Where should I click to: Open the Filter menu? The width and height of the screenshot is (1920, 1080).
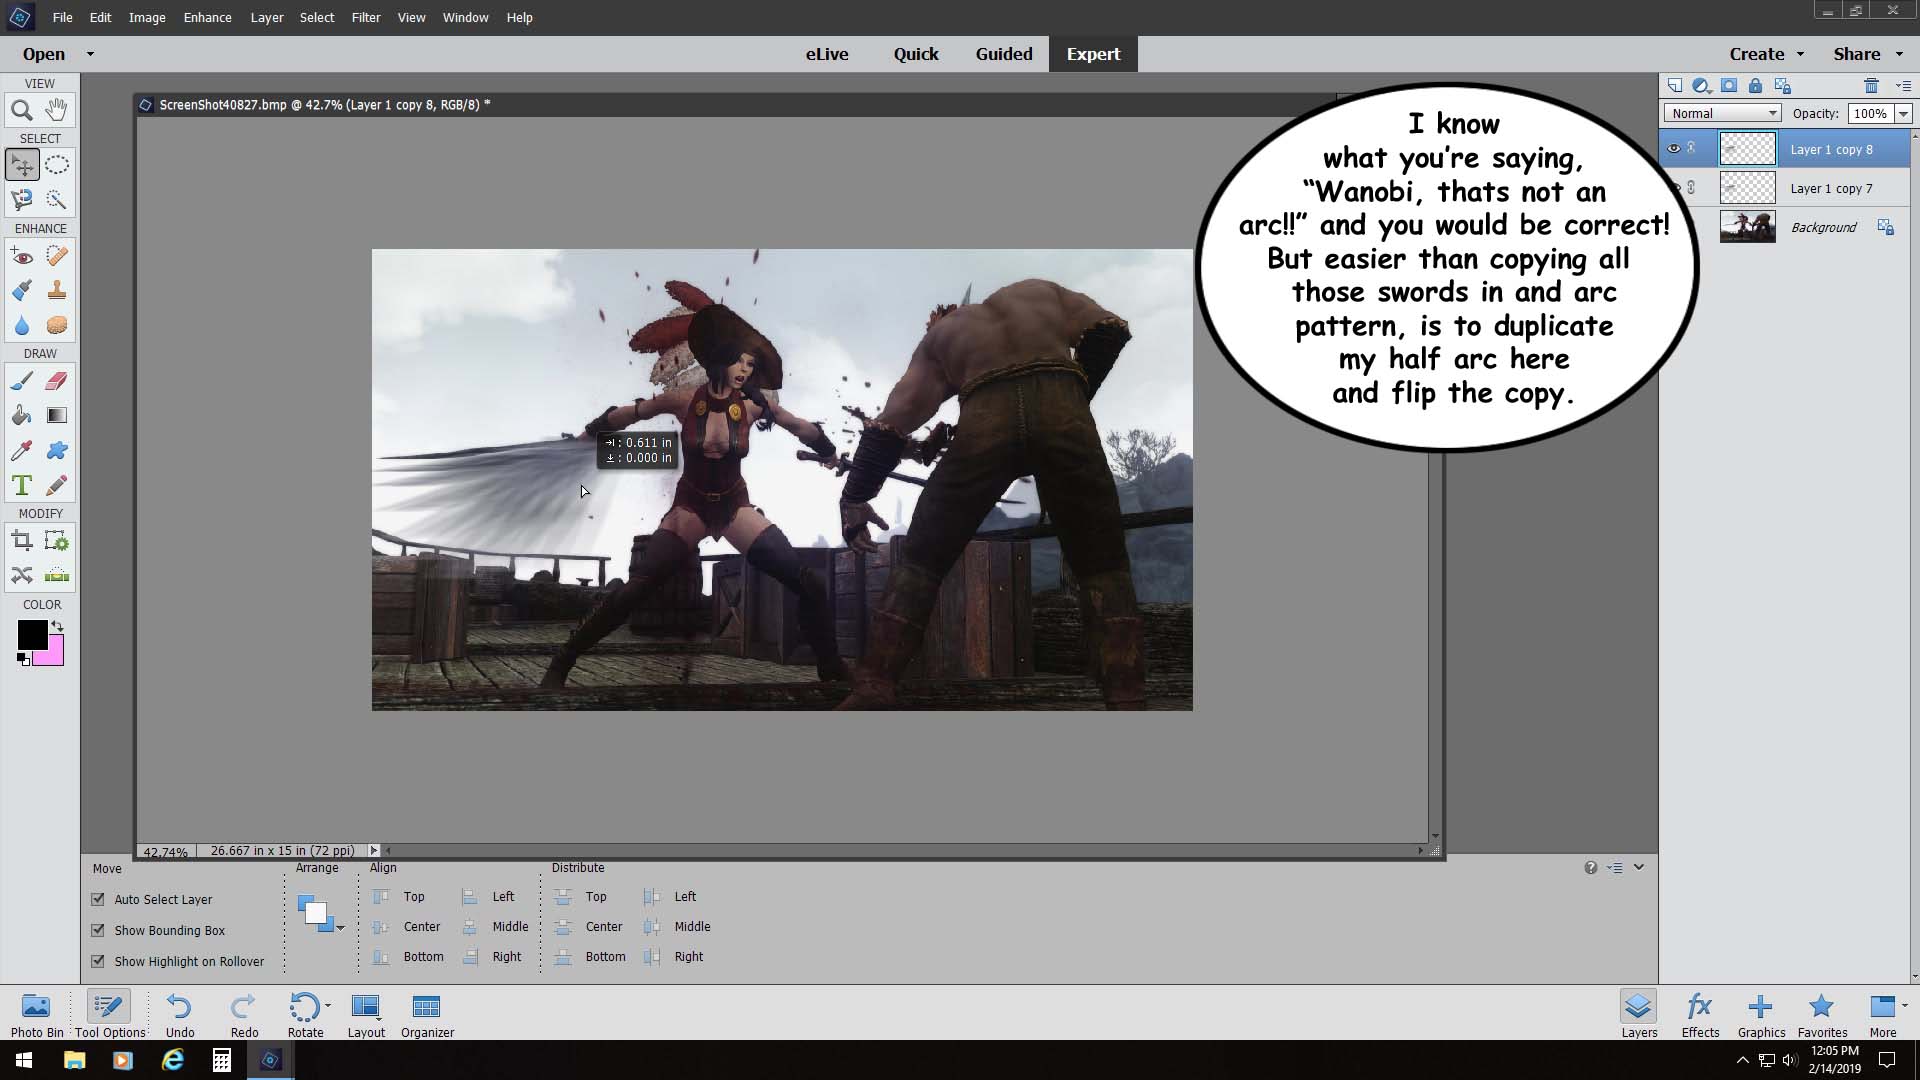tap(366, 17)
